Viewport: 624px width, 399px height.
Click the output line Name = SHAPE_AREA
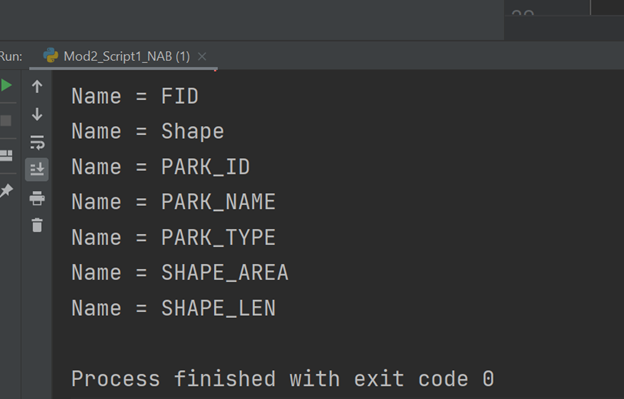tap(180, 273)
